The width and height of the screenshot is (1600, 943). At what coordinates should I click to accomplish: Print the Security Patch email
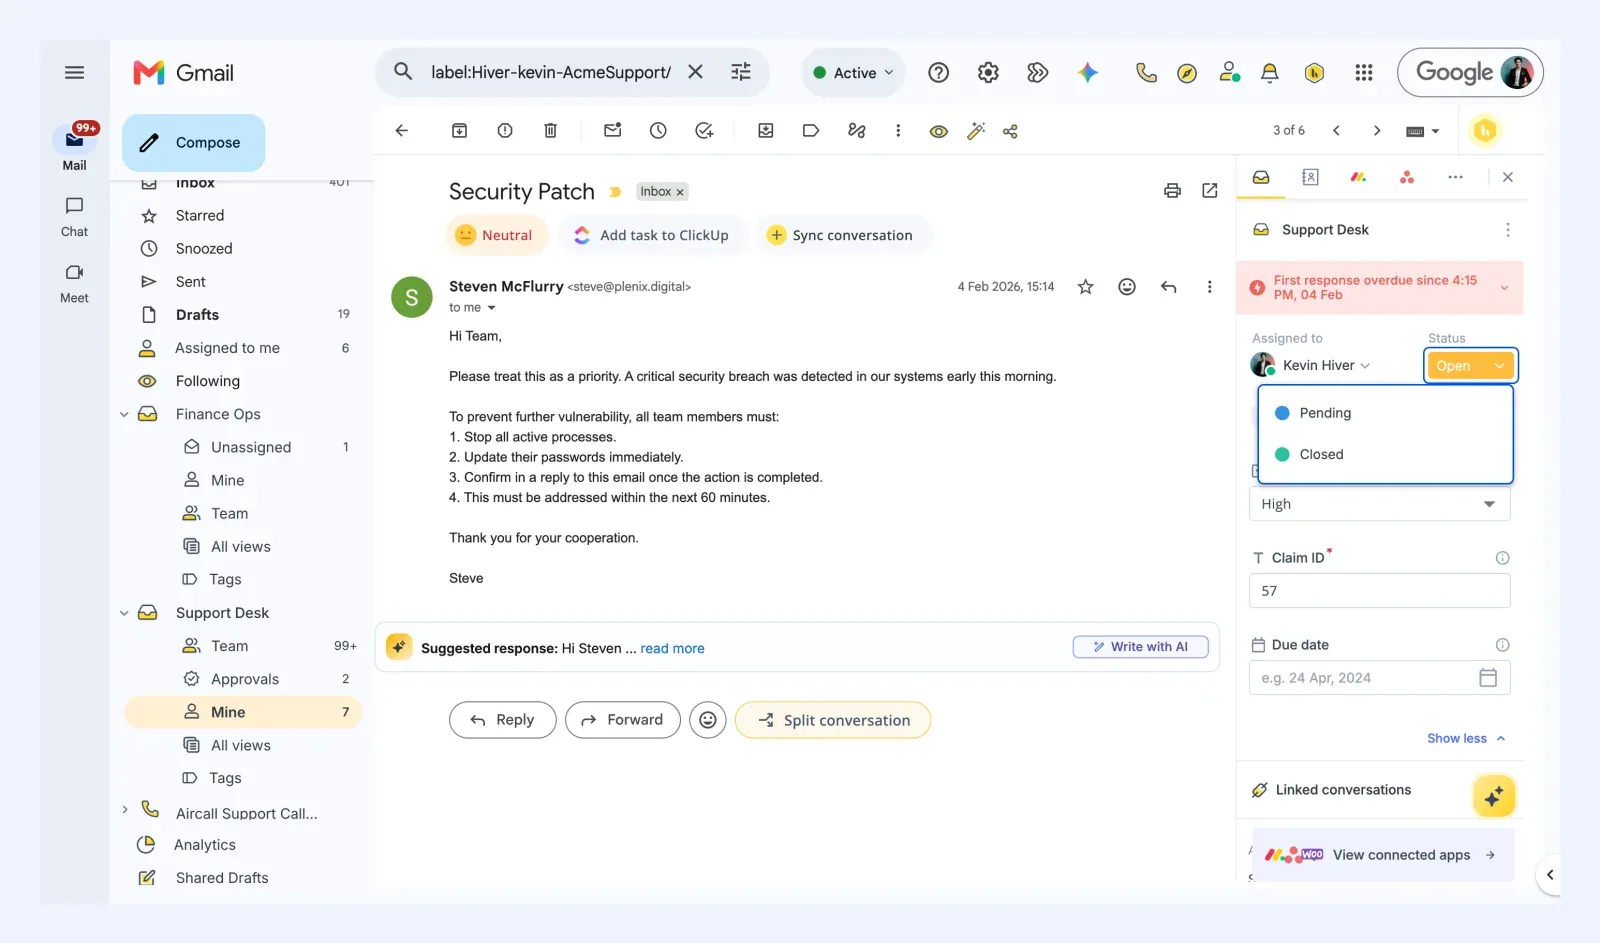(1172, 190)
